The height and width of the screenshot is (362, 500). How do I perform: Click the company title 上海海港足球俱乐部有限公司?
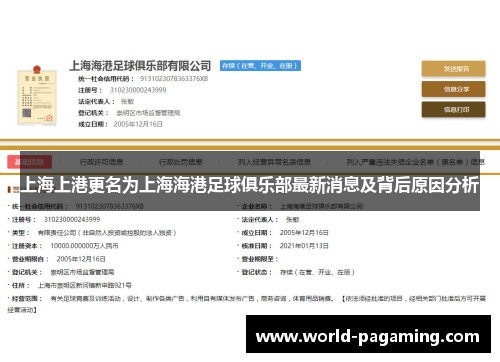click(x=140, y=66)
